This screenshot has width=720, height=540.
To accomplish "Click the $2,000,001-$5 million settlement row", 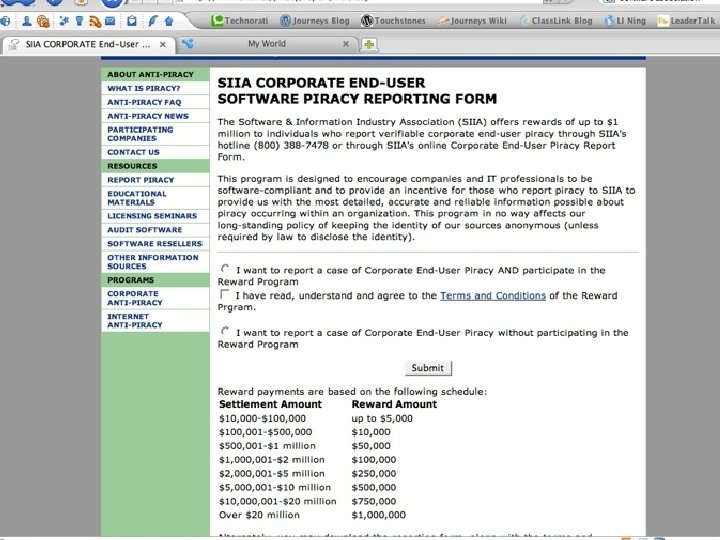I will pos(271,473).
